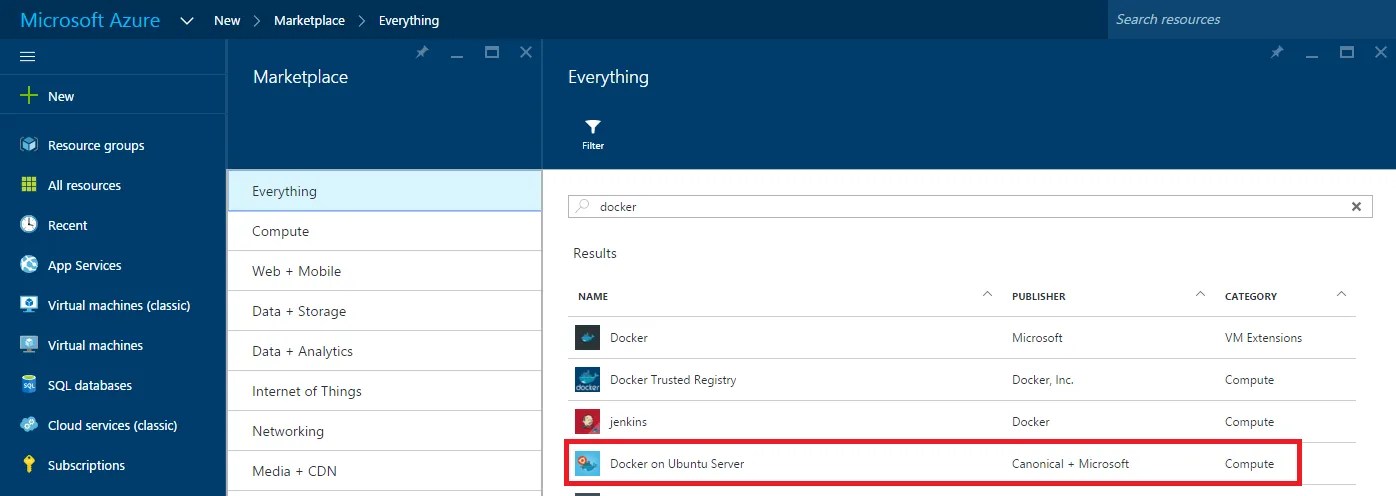Click the CATEGORY column header
1396x496 pixels.
pyautogui.click(x=1251, y=297)
